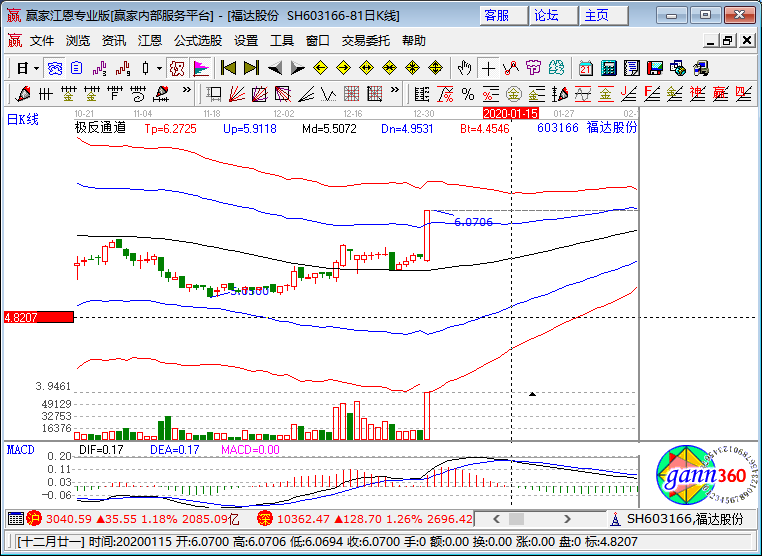Image resolution: width=762 pixels, height=556 pixels.
Task: Toggle the crosshair cursor tool
Action: click(488, 68)
